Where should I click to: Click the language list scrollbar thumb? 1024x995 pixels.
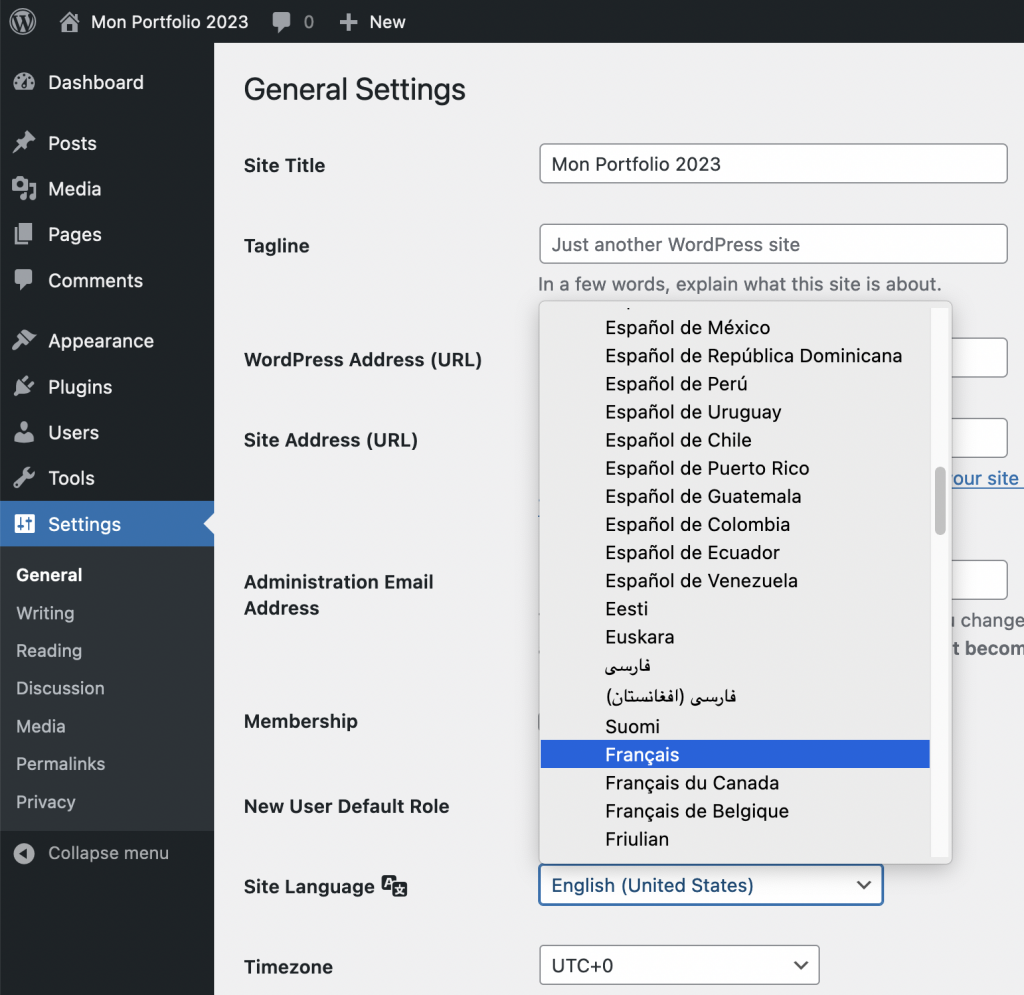pyautogui.click(x=940, y=500)
